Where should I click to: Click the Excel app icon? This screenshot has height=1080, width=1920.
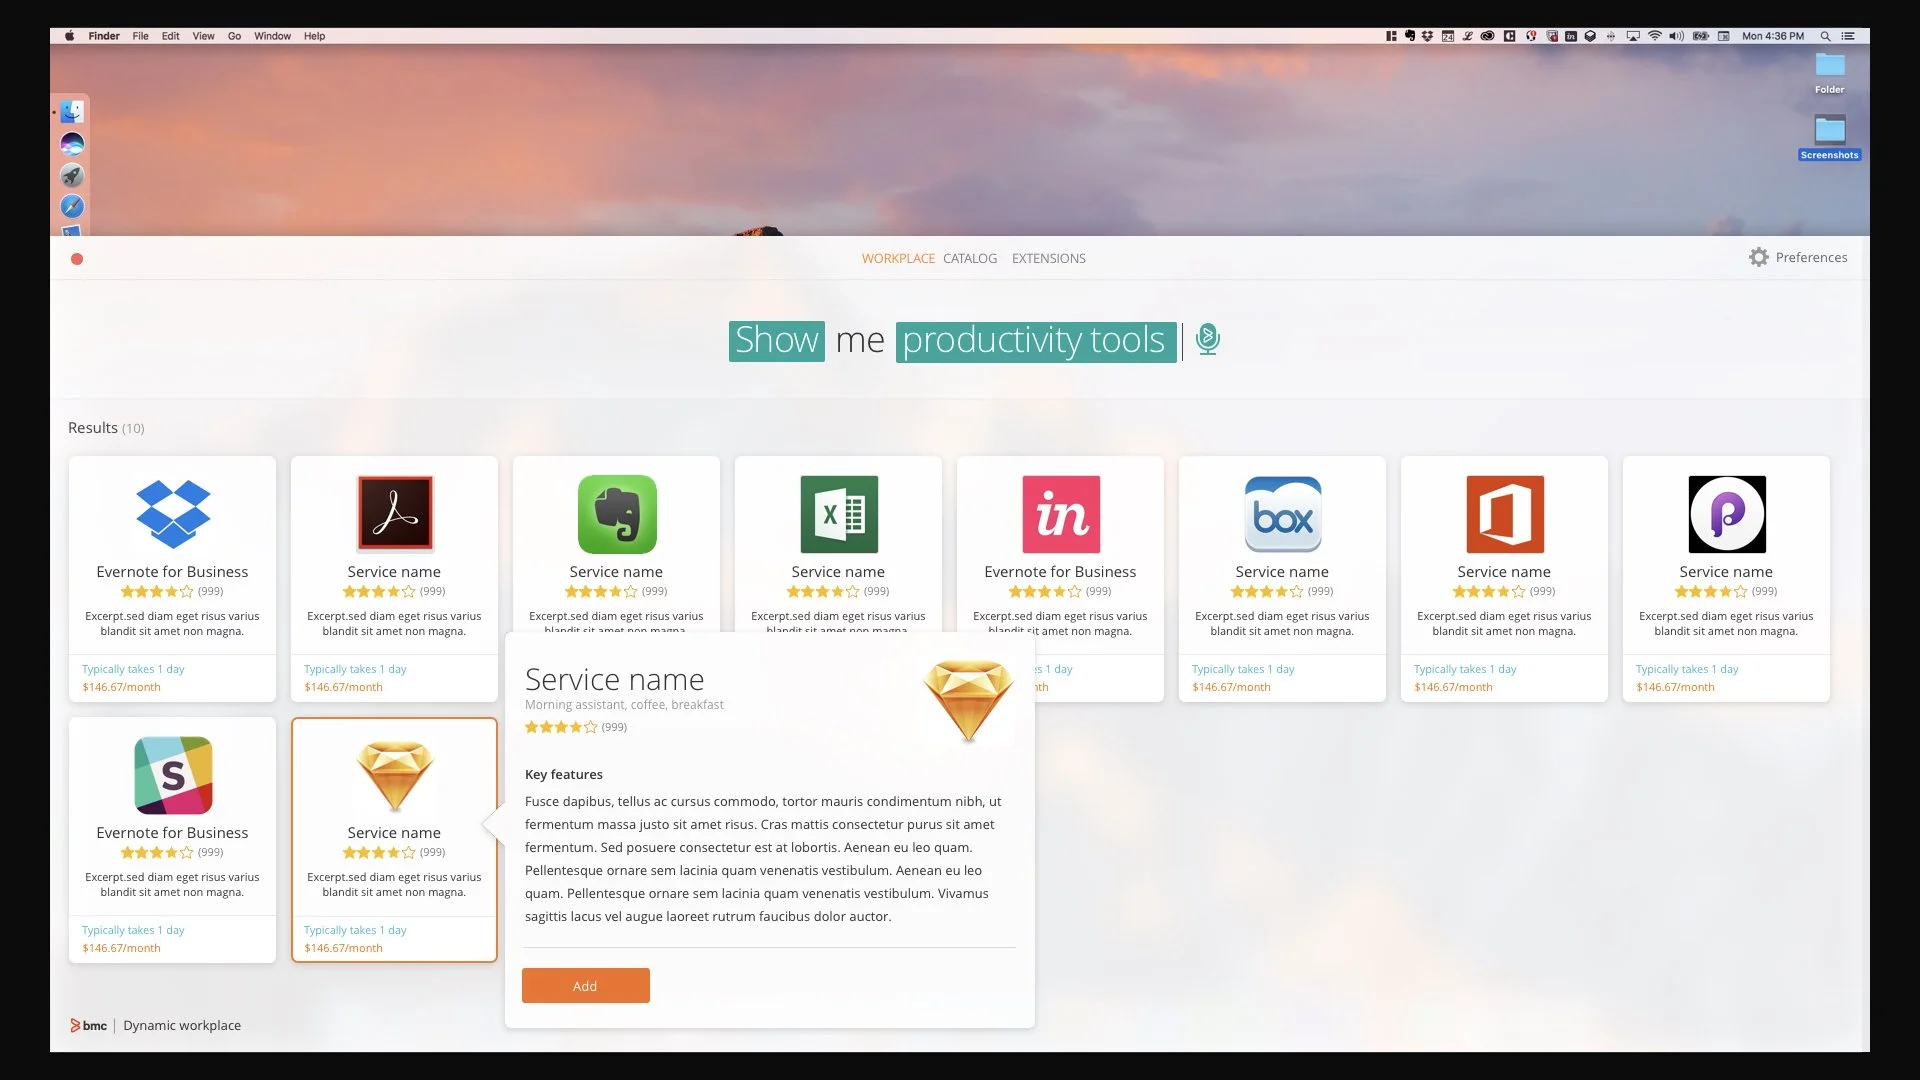839,514
